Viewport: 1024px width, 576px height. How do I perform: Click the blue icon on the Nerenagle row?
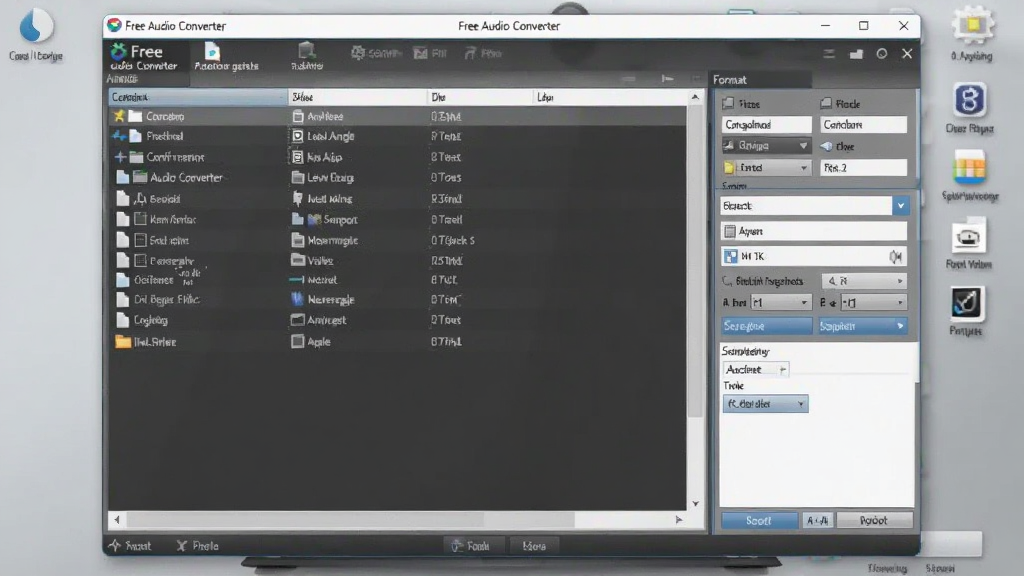[297, 299]
